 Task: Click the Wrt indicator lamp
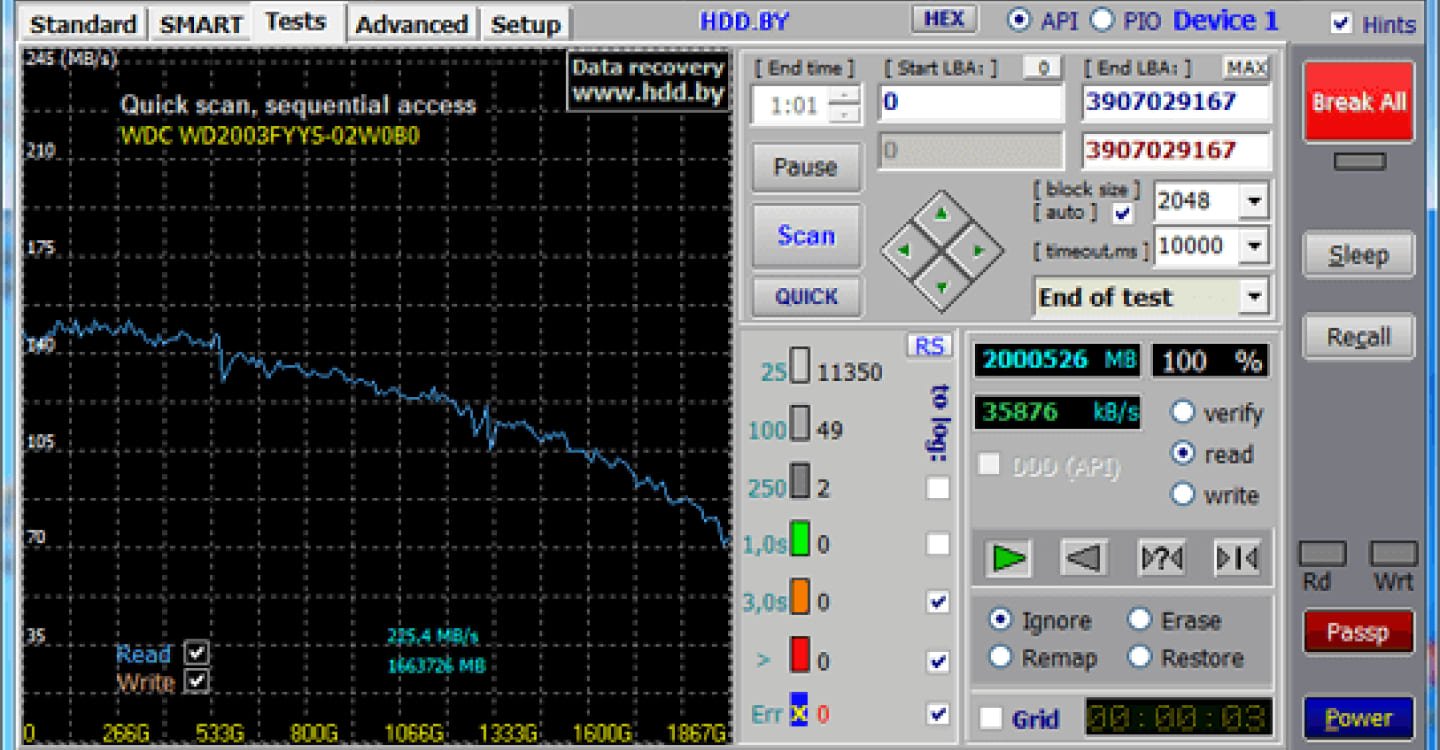click(1394, 554)
